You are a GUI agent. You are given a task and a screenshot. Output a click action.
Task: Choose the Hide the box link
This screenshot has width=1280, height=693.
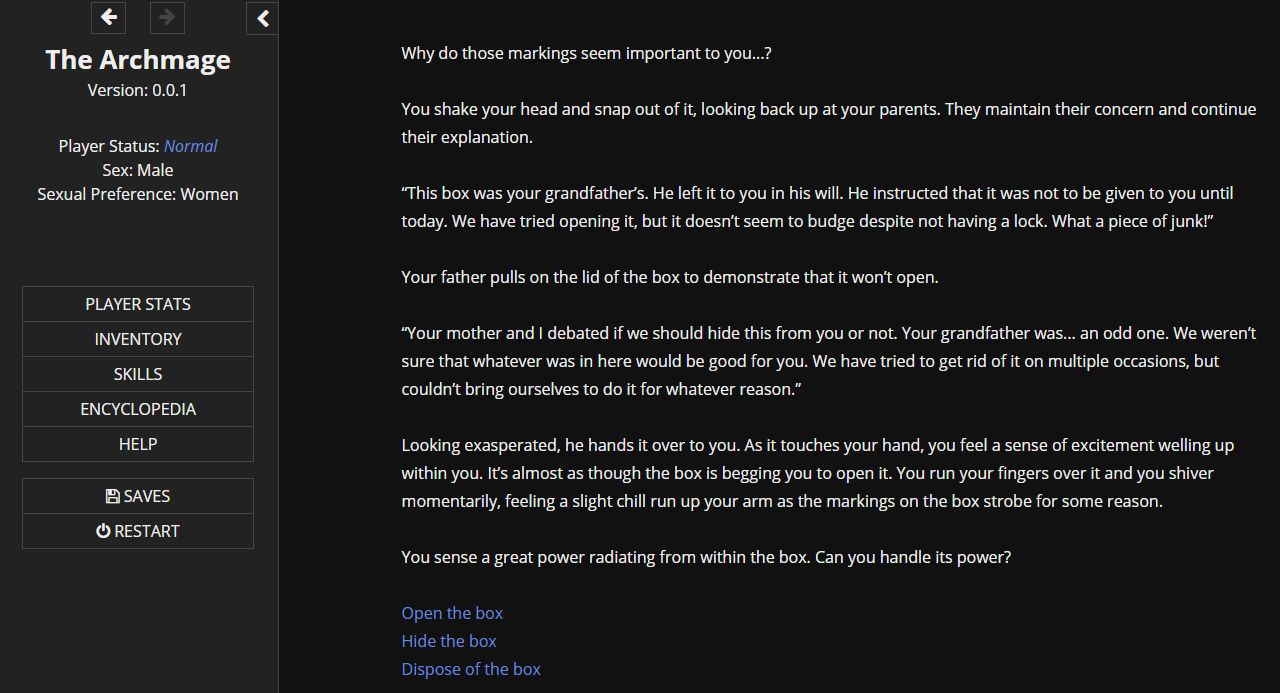click(449, 641)
